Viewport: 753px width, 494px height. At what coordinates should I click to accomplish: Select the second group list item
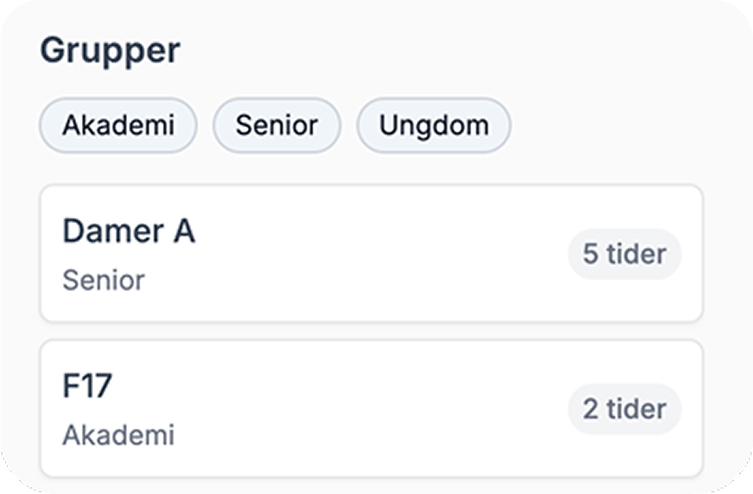tap(371, 409)
